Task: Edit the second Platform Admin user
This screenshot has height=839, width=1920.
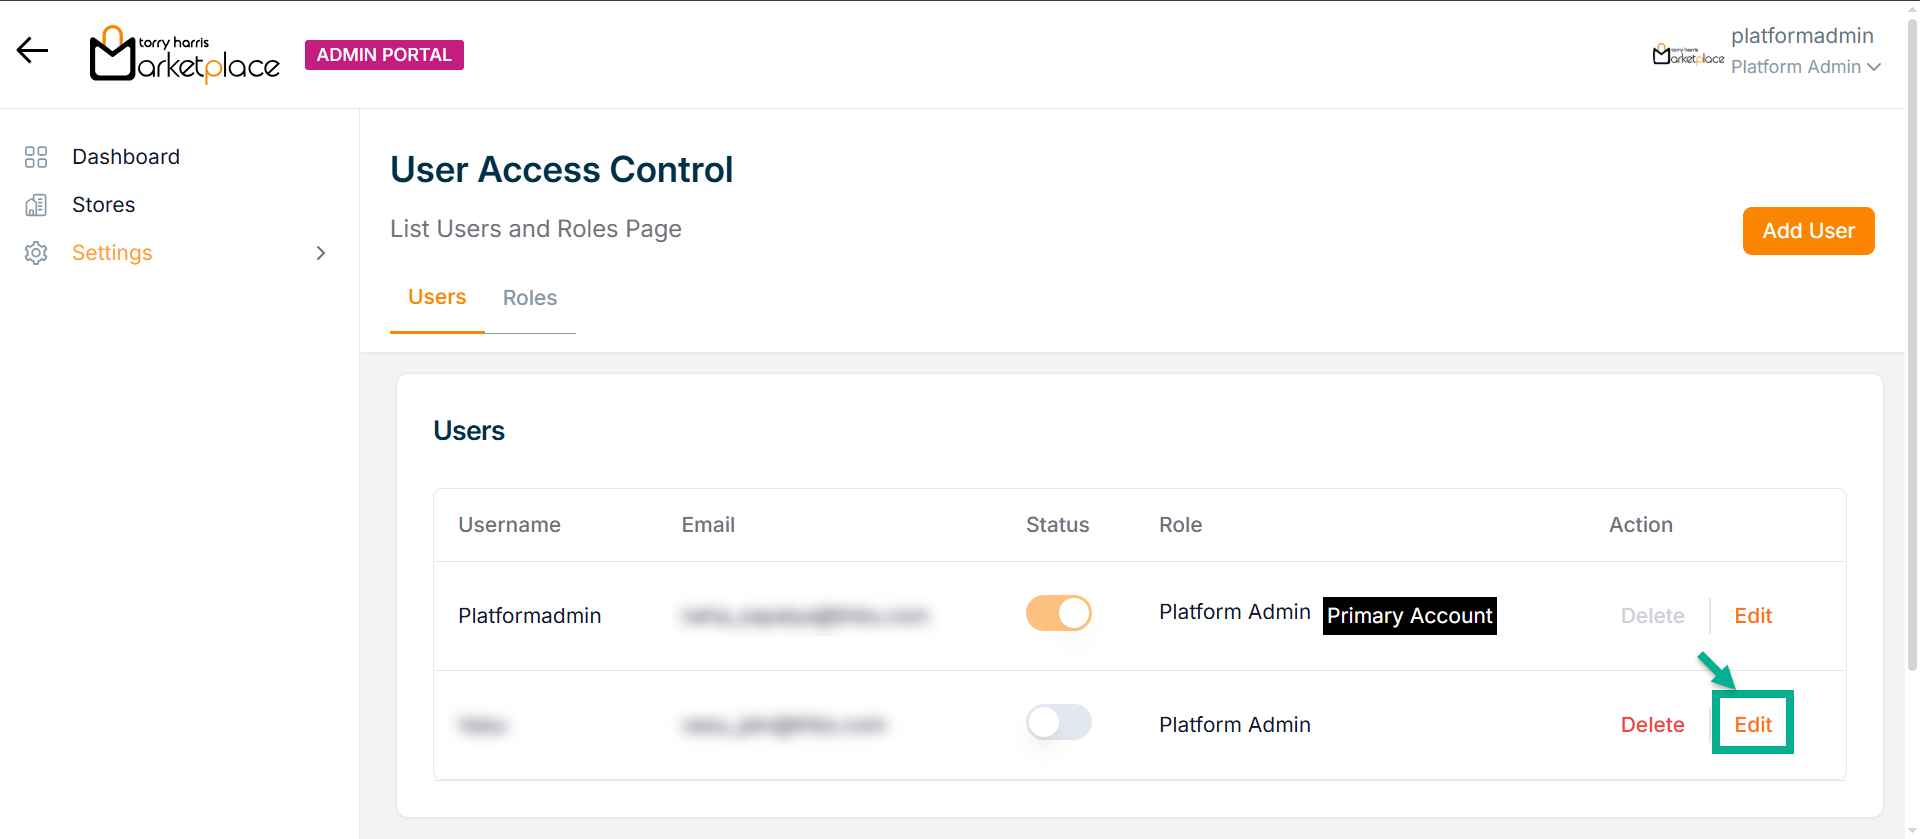Action: click(1753, 725)
